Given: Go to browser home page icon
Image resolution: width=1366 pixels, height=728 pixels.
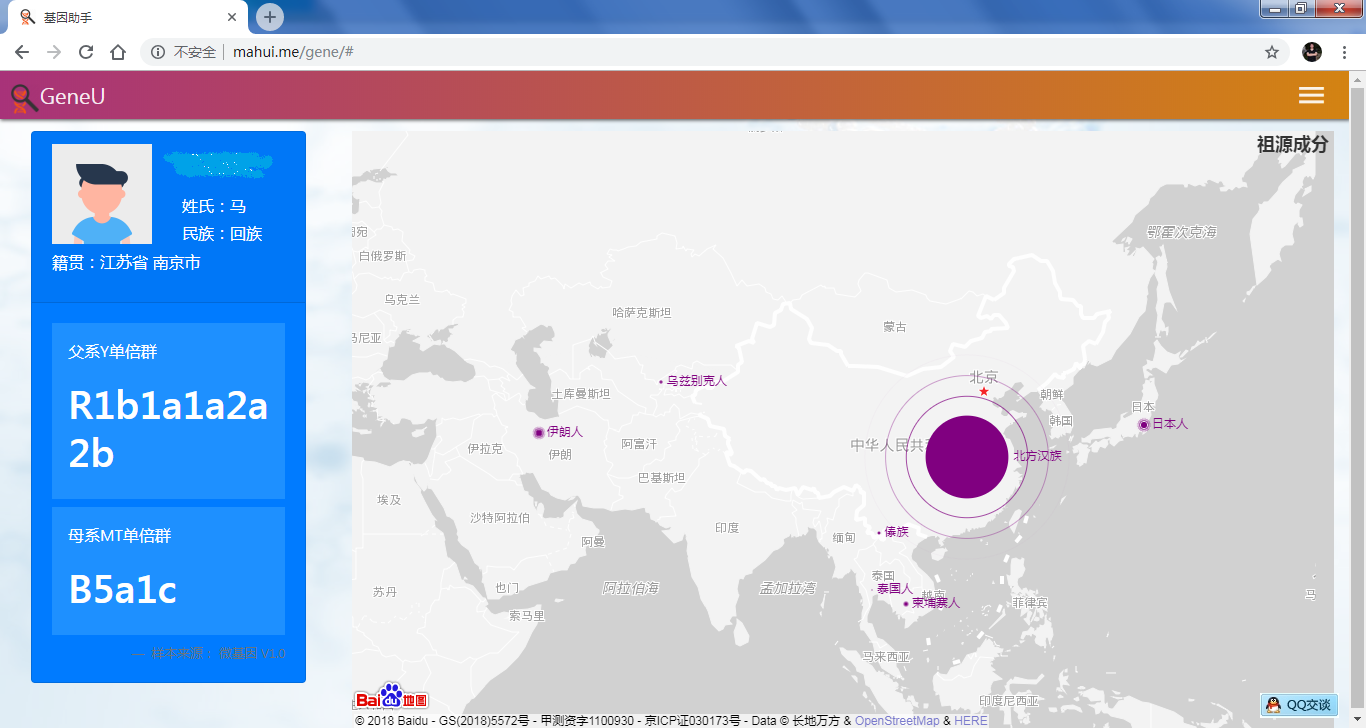Looking at the screenshot, I should click(x=118, y=52).
